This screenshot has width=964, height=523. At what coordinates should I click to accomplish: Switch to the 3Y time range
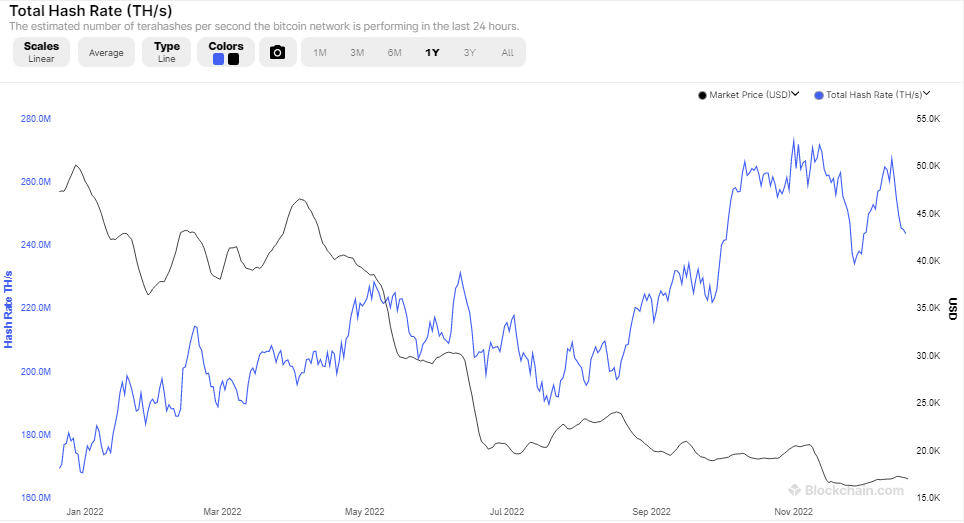(470, 53)
